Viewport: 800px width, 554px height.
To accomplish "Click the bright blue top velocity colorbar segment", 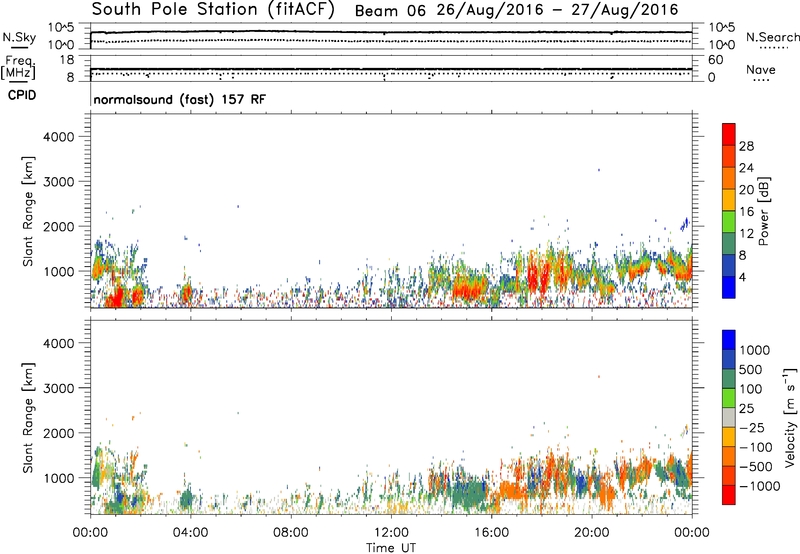I will [729, 340].
